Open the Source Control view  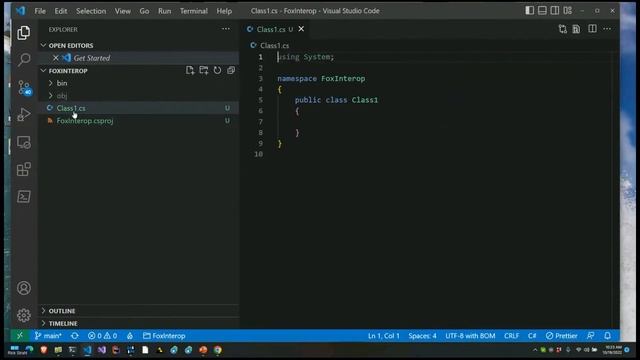(x=24, y=87)
